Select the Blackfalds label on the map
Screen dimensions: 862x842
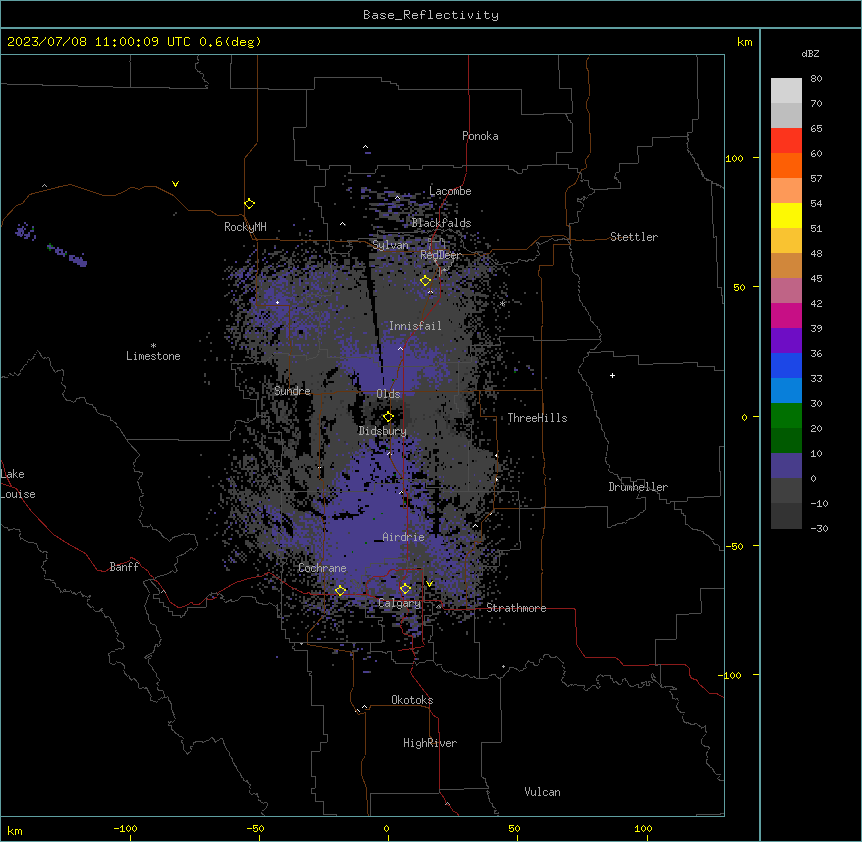click(x=441, y=223)
